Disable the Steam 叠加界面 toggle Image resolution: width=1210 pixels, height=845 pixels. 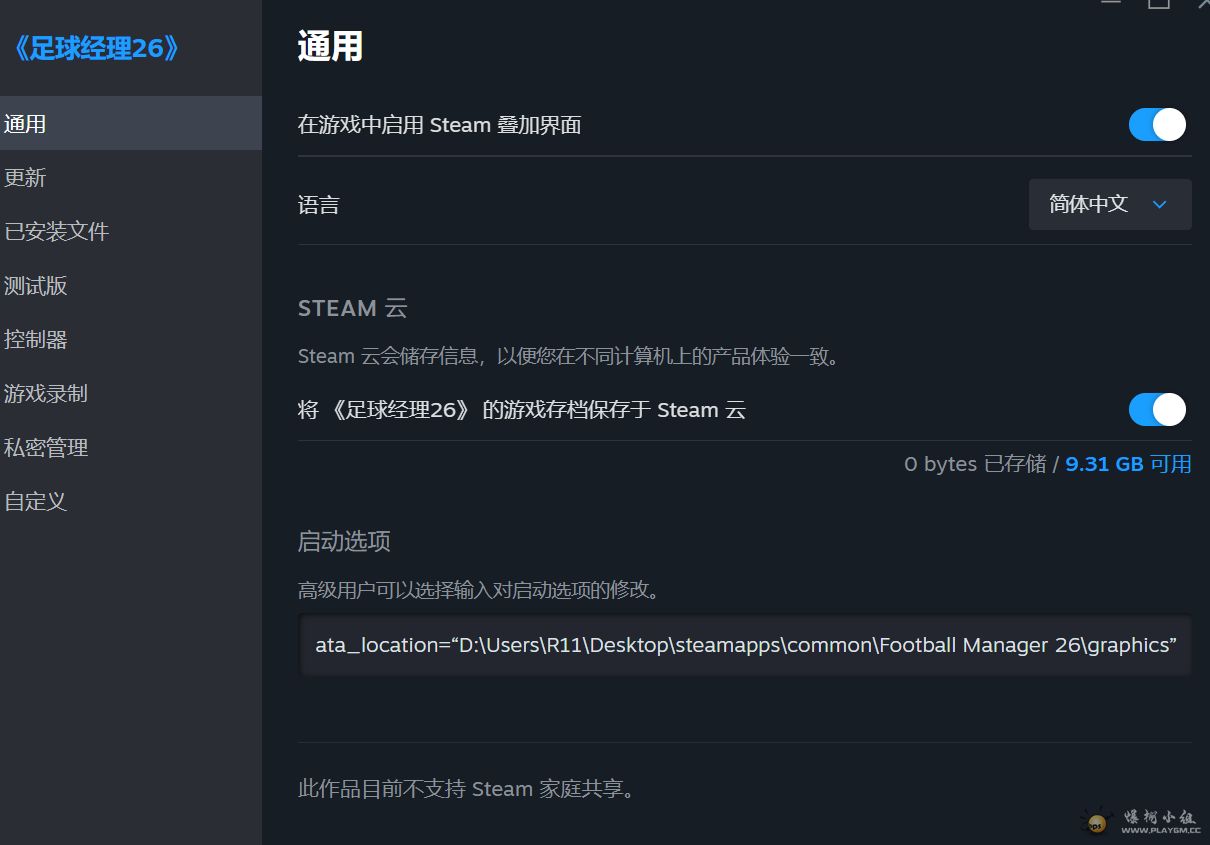(x=1157, y=125)
